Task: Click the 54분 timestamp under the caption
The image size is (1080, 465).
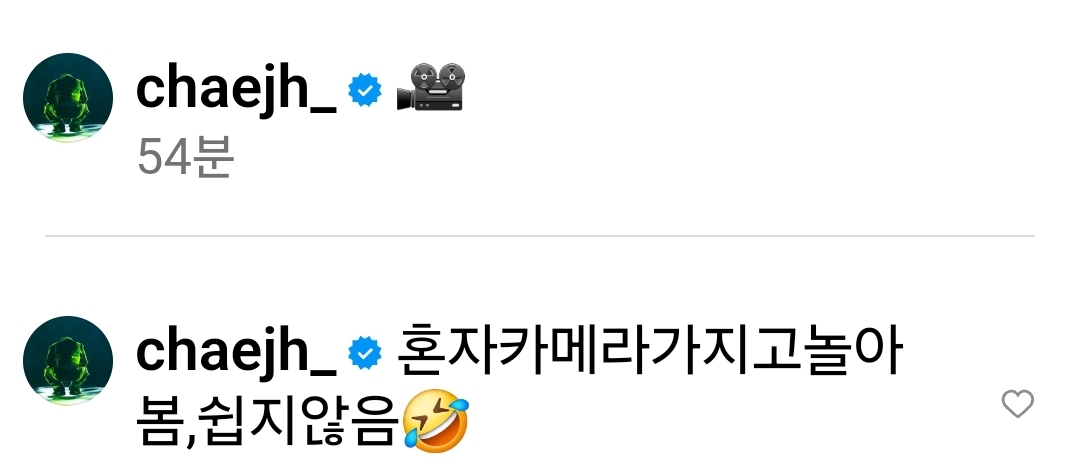Action: pyautogui.click(x=186, y=158)
